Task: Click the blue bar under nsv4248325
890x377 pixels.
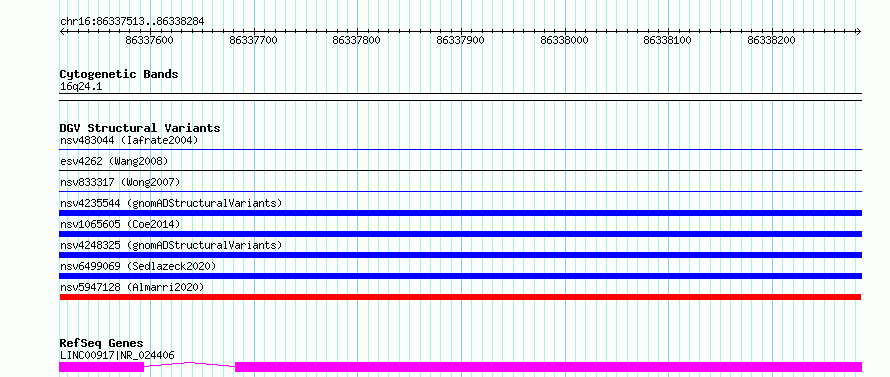Action: tap(460, 255)
